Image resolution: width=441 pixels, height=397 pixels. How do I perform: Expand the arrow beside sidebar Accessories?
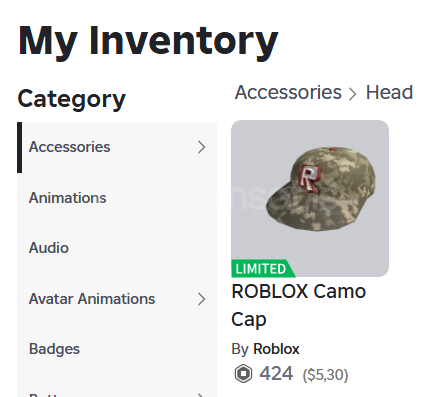click(x=201, y=147)
